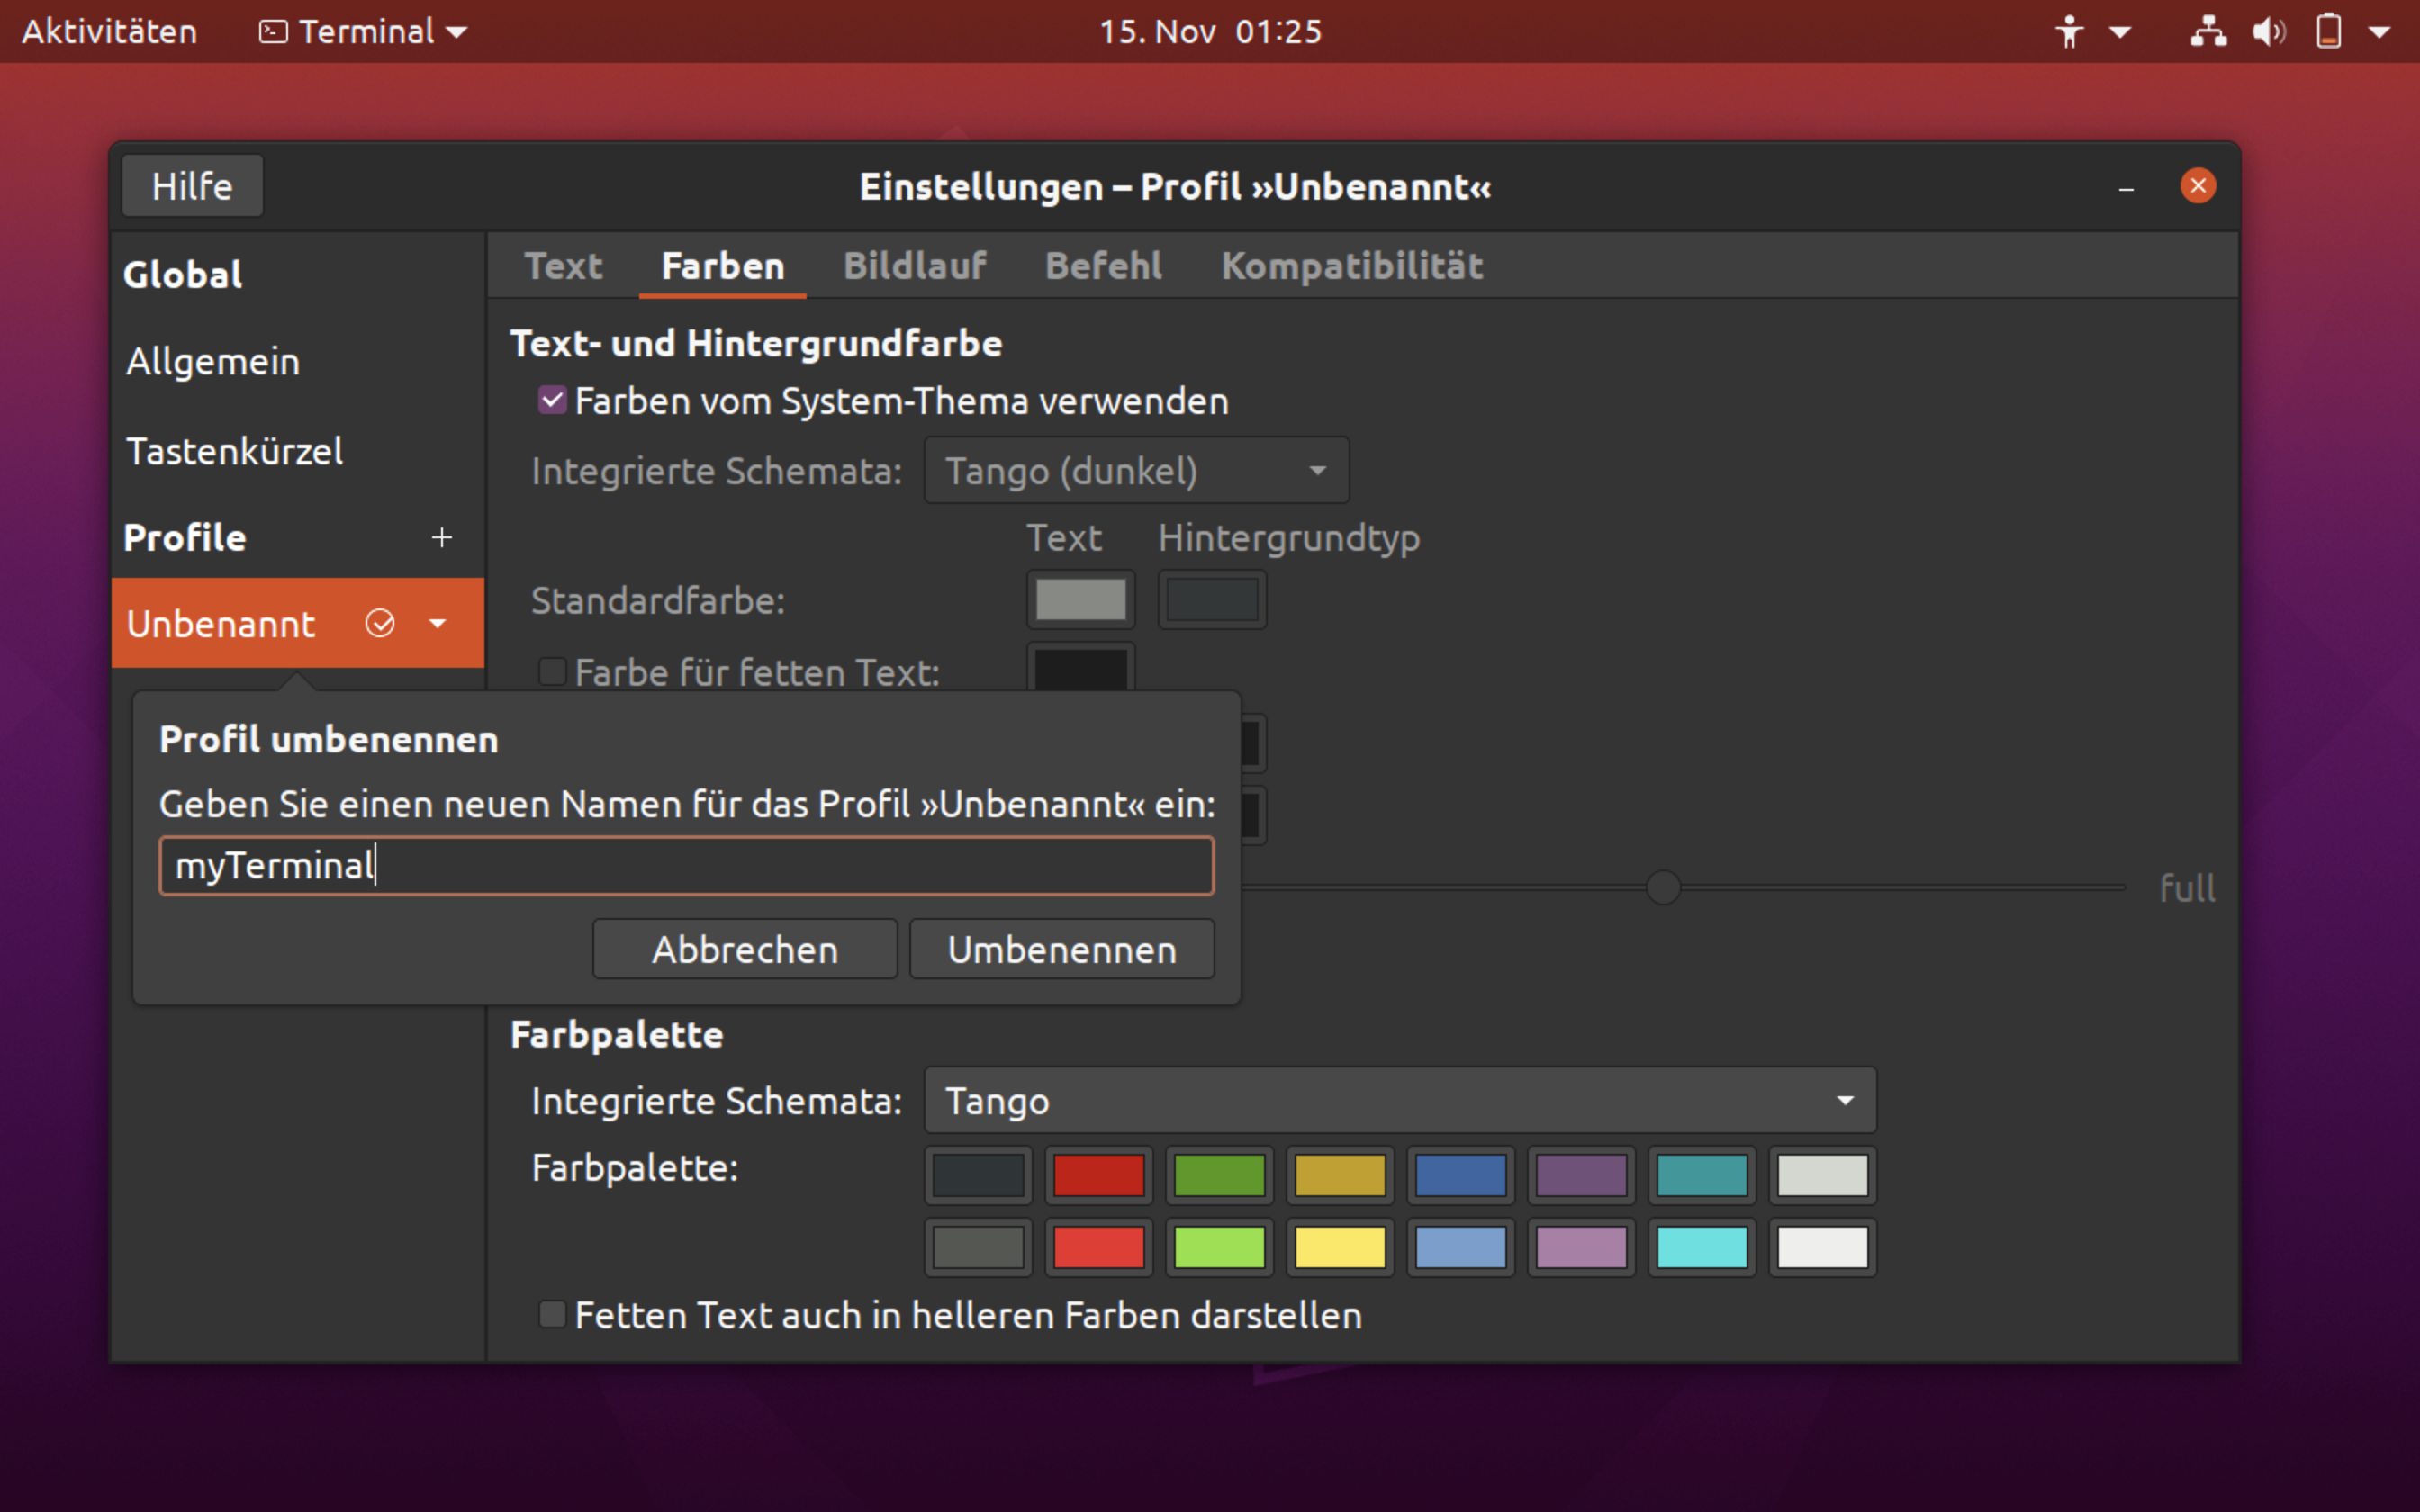Click inside the profile name input field
The image size is (2420, 1512).
687,866
